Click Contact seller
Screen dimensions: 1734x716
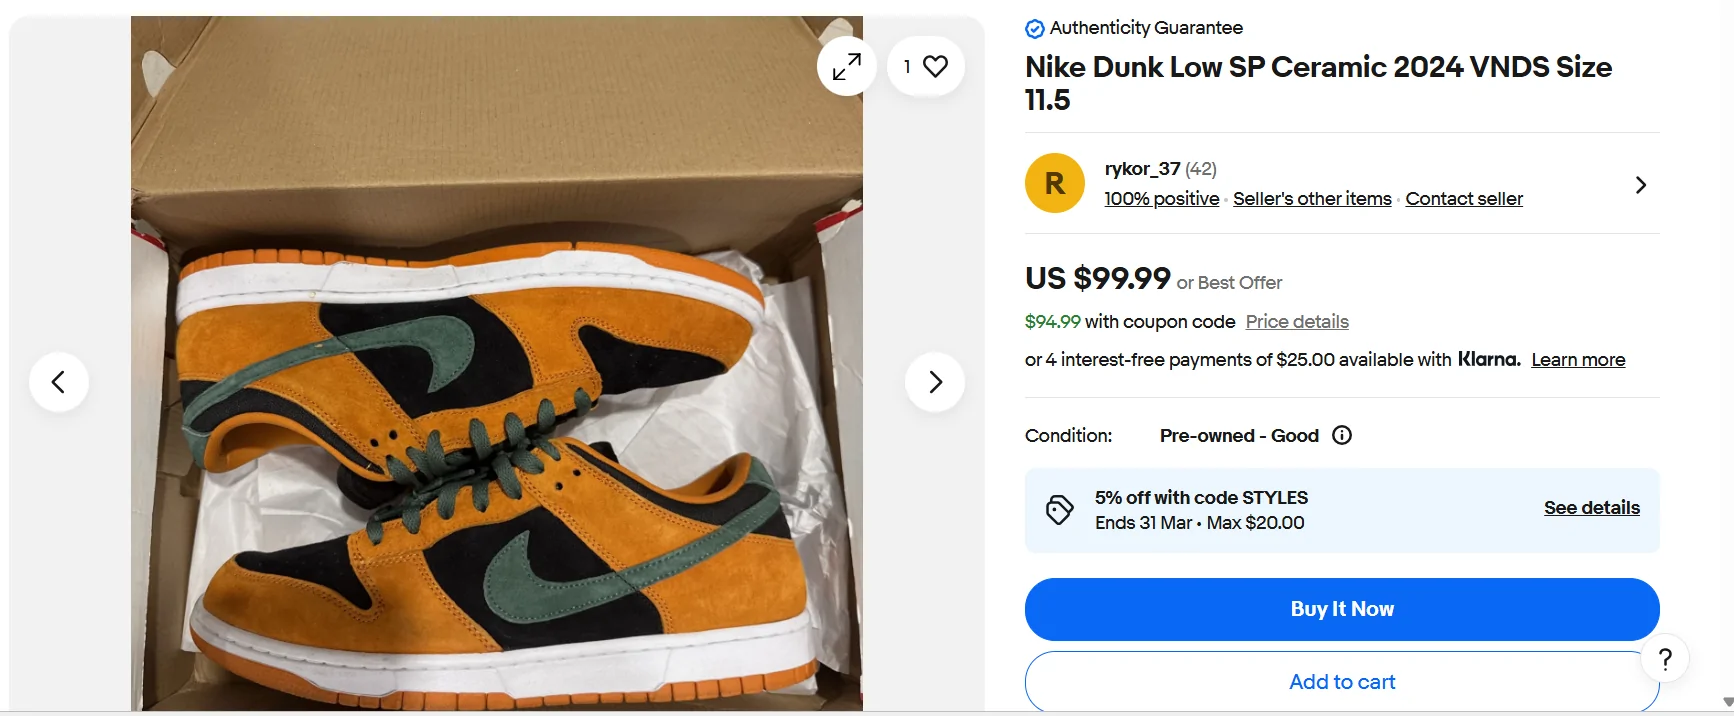pos(1464,198)
